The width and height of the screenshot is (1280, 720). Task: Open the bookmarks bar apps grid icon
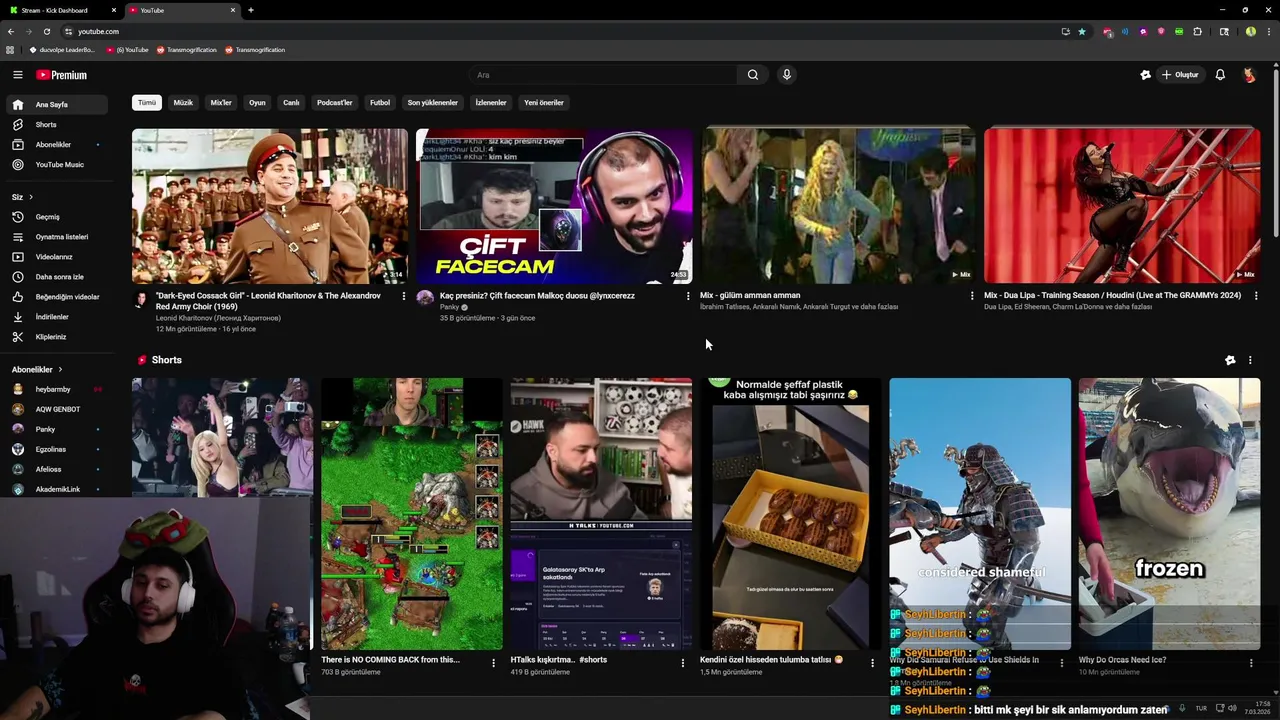point(10,50)
